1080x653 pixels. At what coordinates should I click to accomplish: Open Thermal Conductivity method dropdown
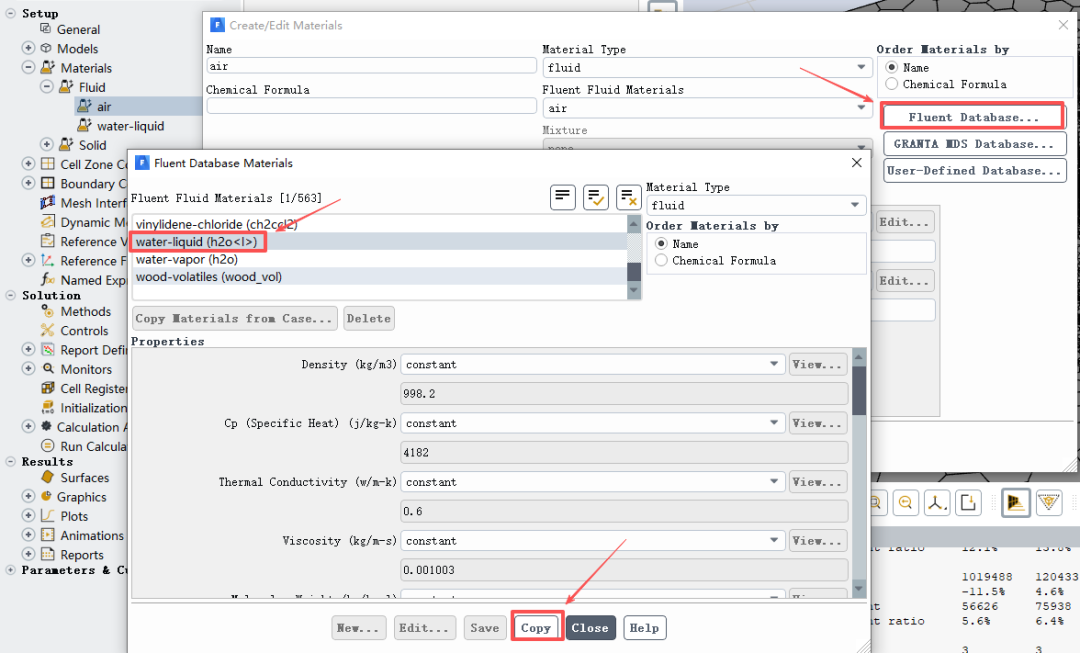tap(592, 482)
